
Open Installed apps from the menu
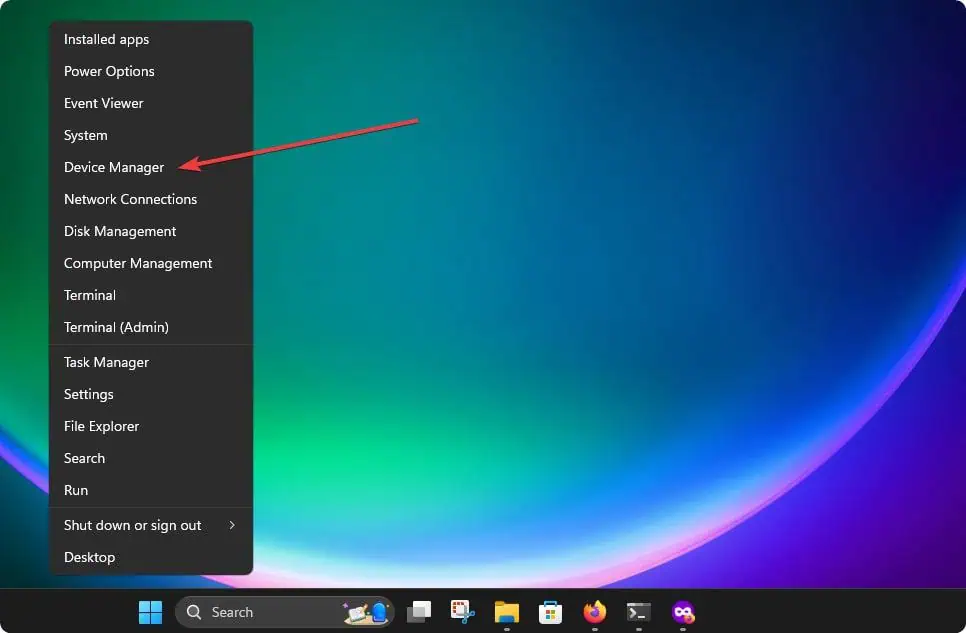point(151,39)
